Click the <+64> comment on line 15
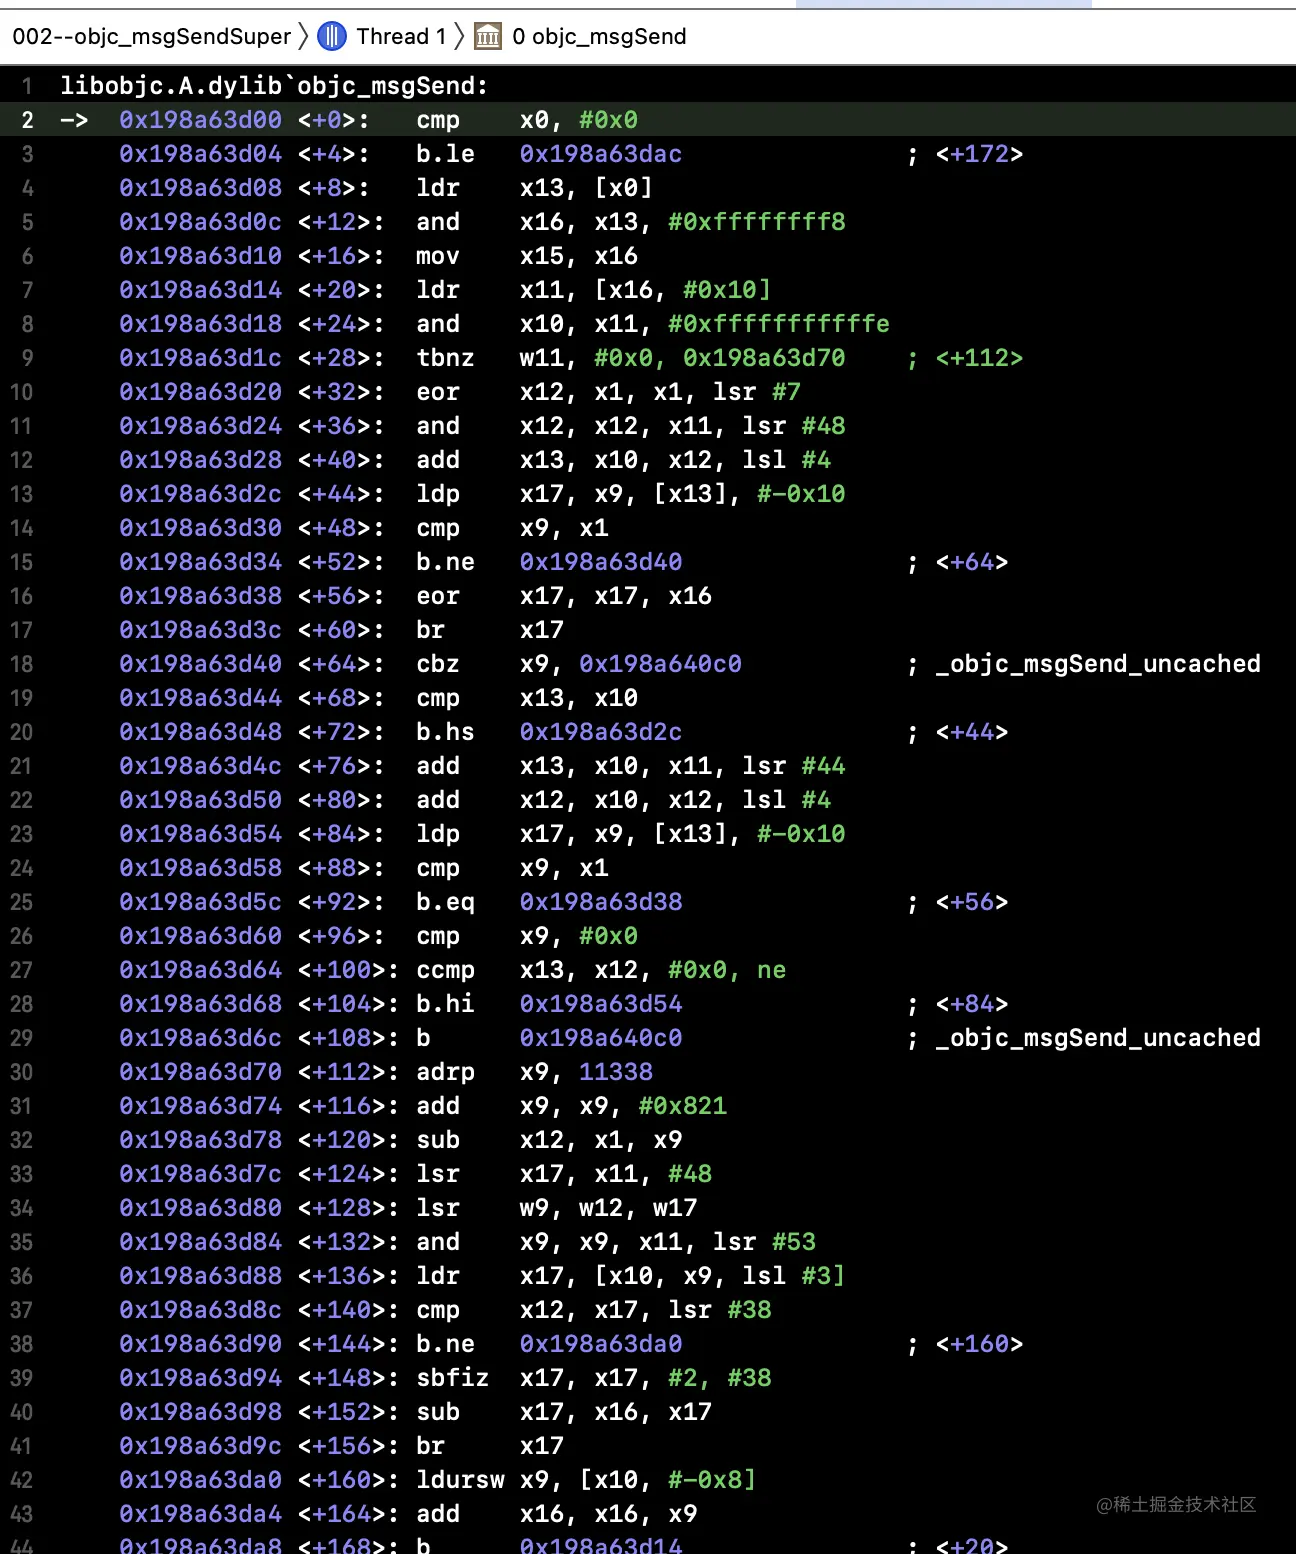1296x1554 pixels. click(x=972, y=562)
